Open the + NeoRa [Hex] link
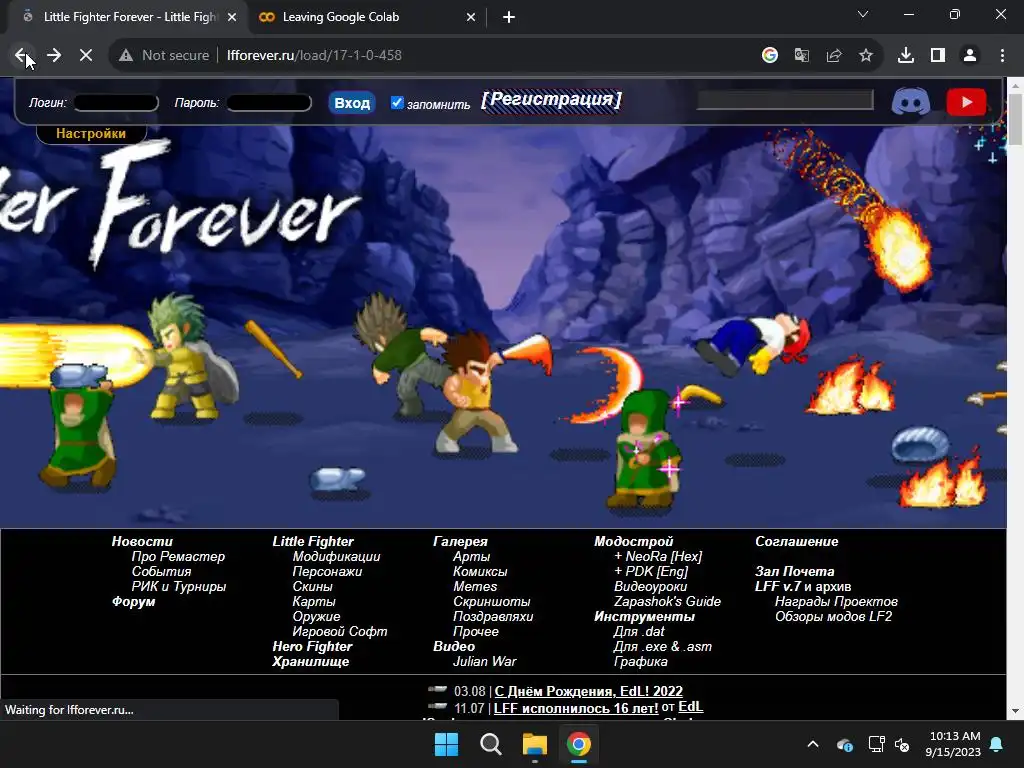 click(x=658, y=556)
